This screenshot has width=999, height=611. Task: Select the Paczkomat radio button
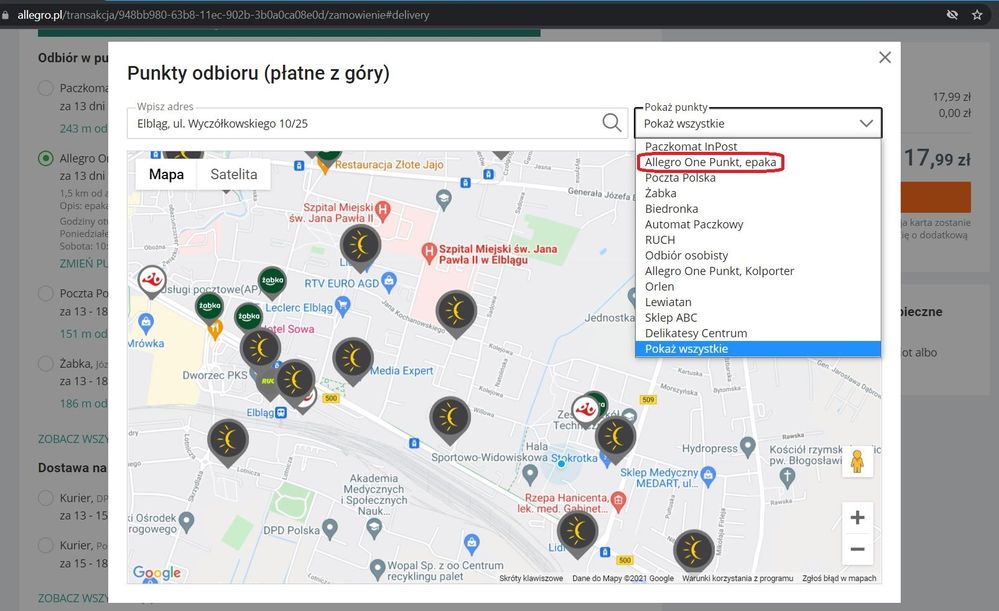coord(46,88)
